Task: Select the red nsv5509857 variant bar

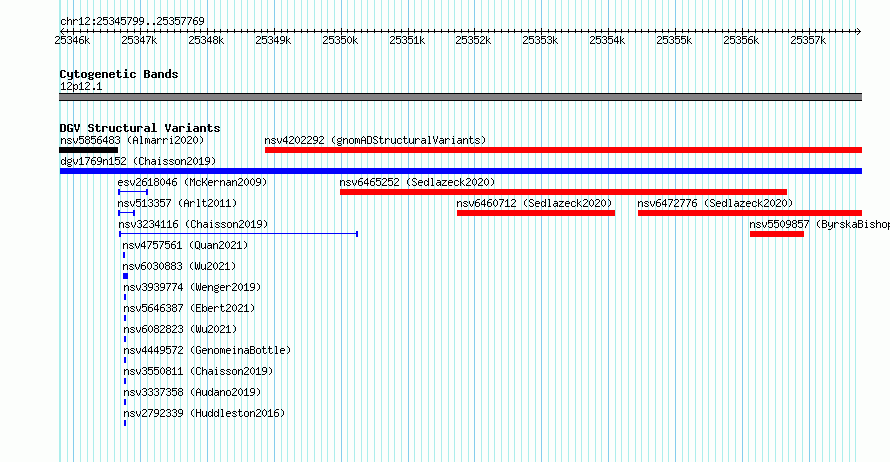Action: (776, 234)
